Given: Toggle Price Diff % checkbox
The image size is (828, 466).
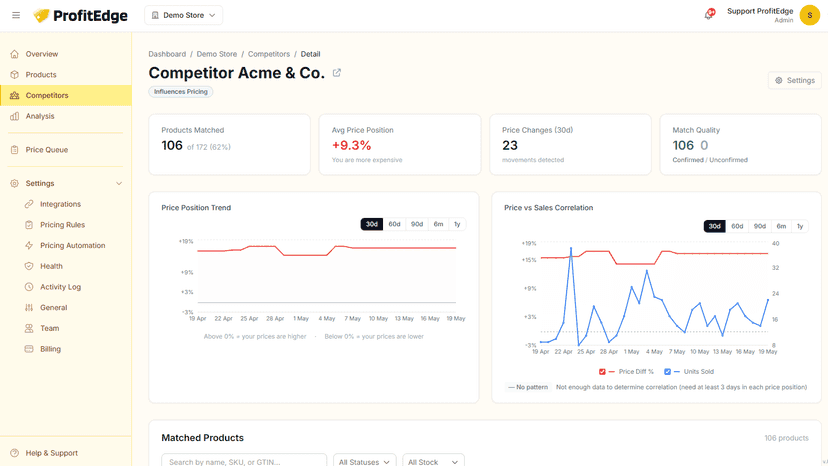Looking at the screenshot, I should (602, 371).
